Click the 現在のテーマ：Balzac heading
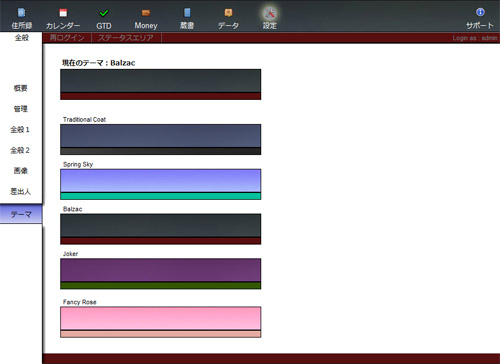Screen dimensions: 500x364 point(99,63)
